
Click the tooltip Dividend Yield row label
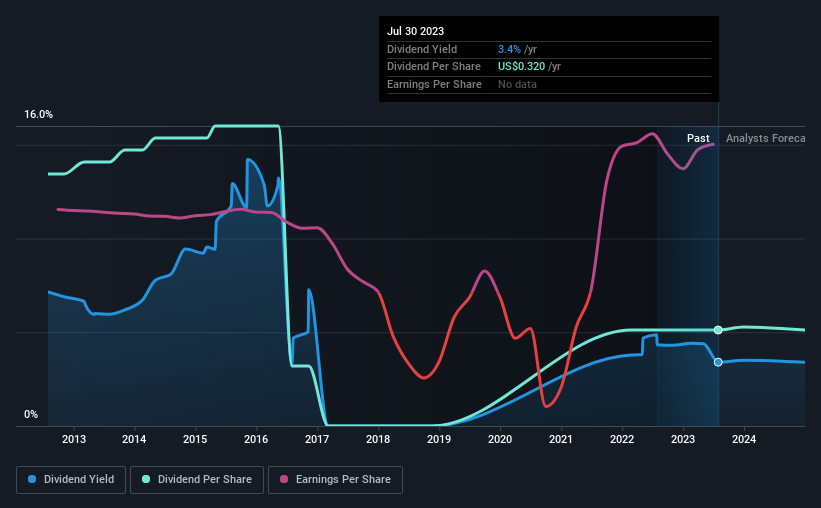(x=422, y=49)
